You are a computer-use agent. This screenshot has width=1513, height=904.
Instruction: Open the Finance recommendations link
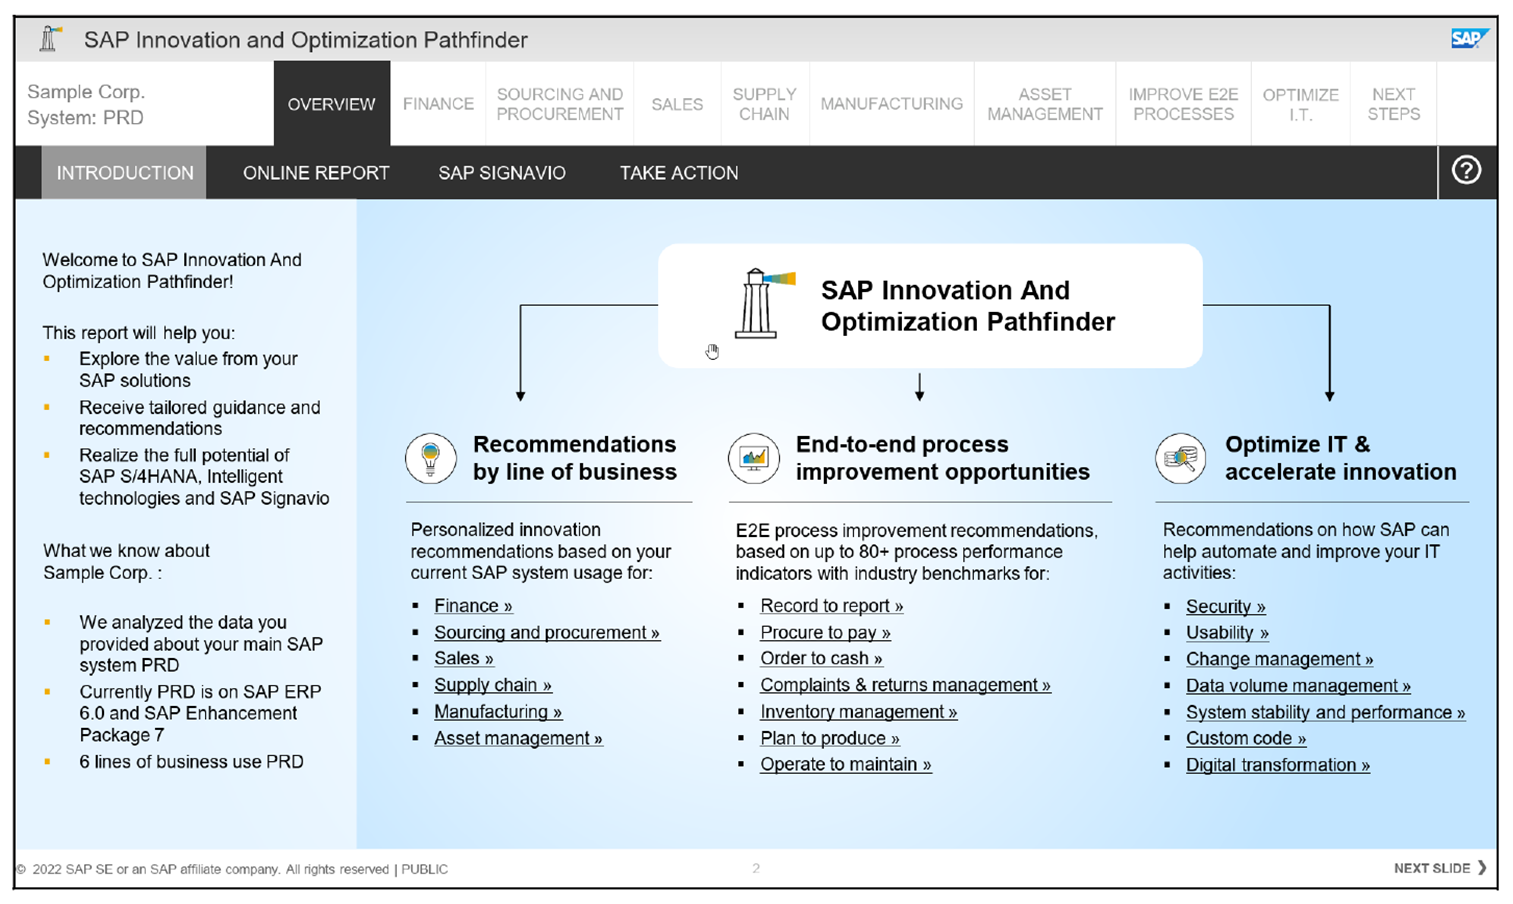pos(471,605)
